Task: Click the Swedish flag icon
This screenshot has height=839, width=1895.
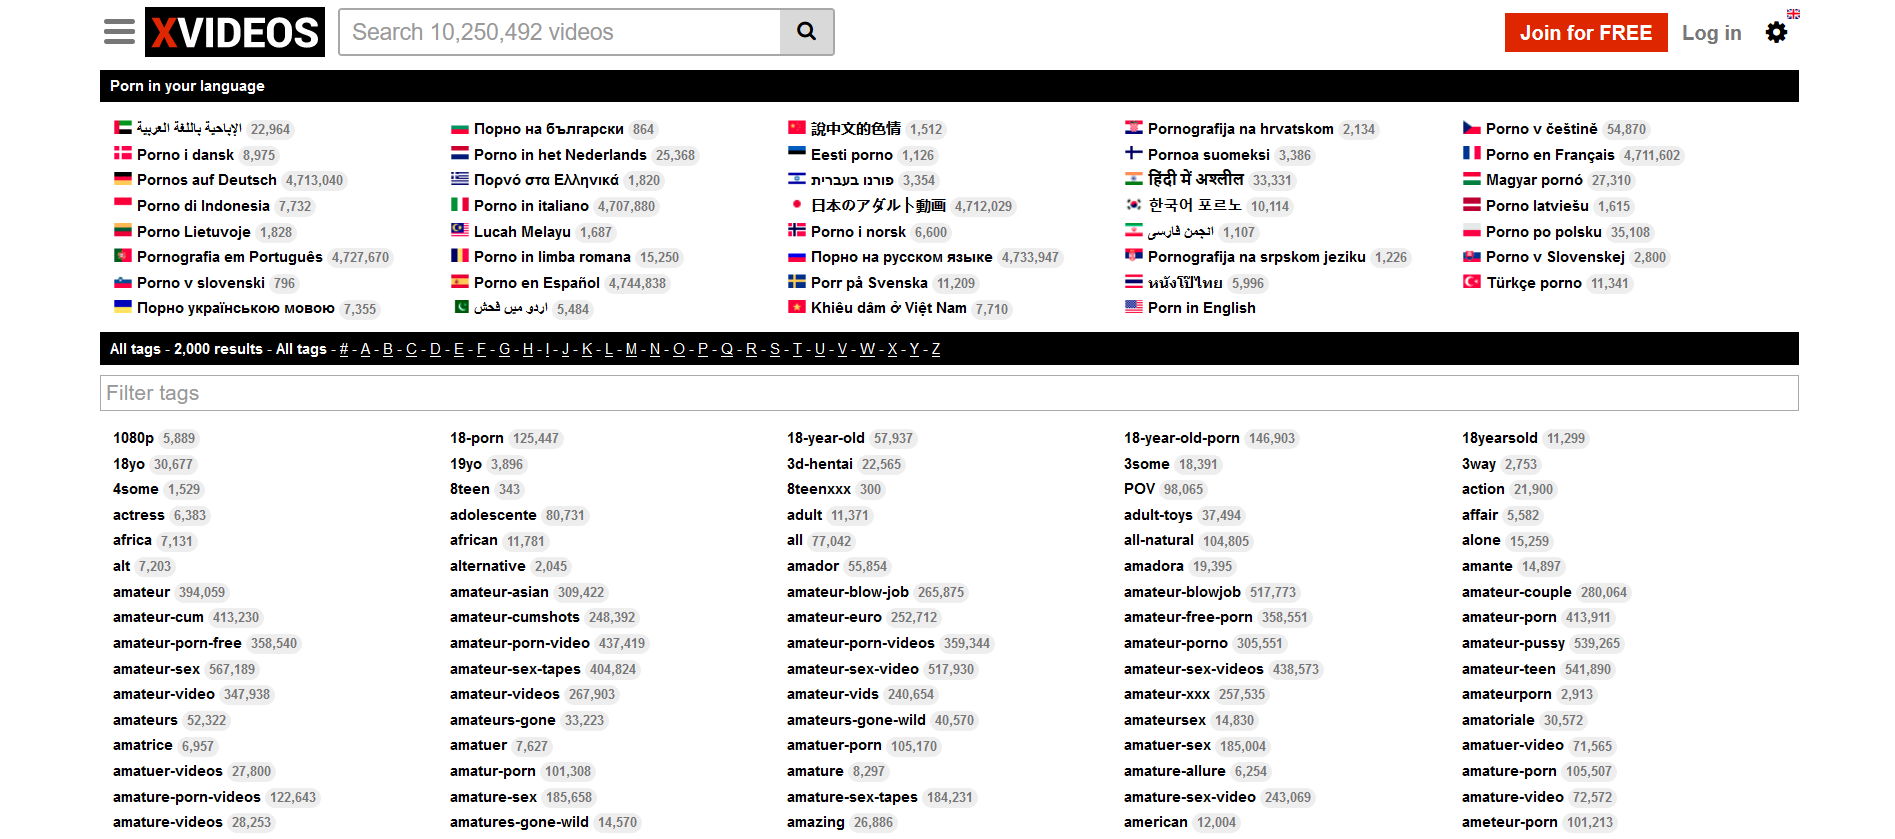Action: [797, 282]
